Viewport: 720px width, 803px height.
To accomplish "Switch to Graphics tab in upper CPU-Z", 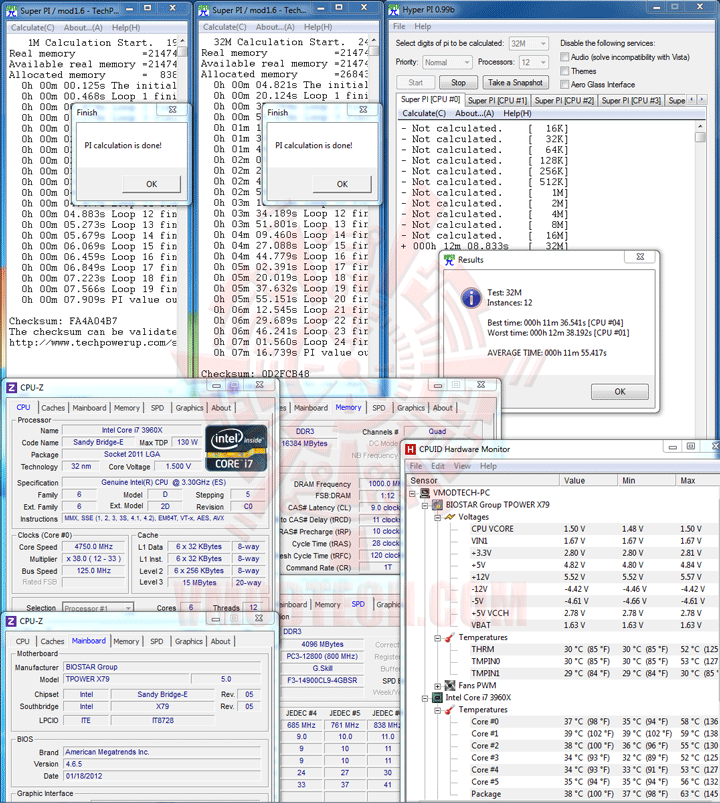I will click(189, 408).
